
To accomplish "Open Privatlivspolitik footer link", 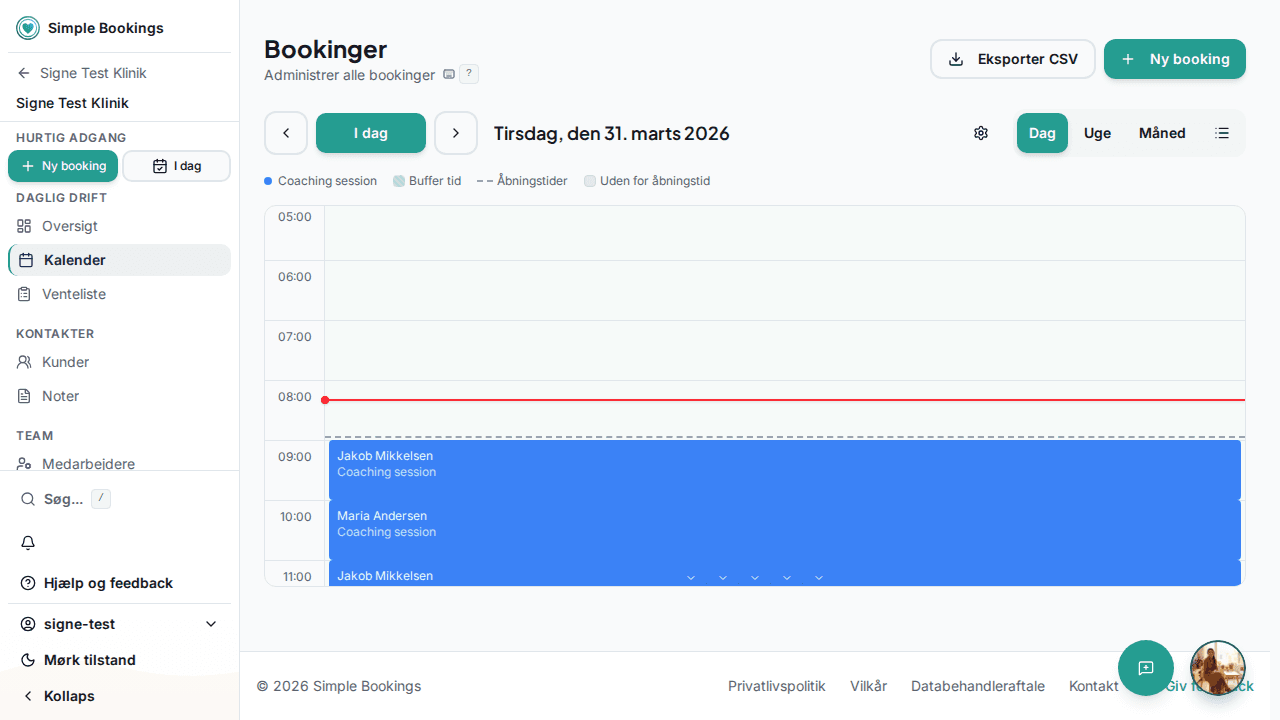I will (777, 686).
